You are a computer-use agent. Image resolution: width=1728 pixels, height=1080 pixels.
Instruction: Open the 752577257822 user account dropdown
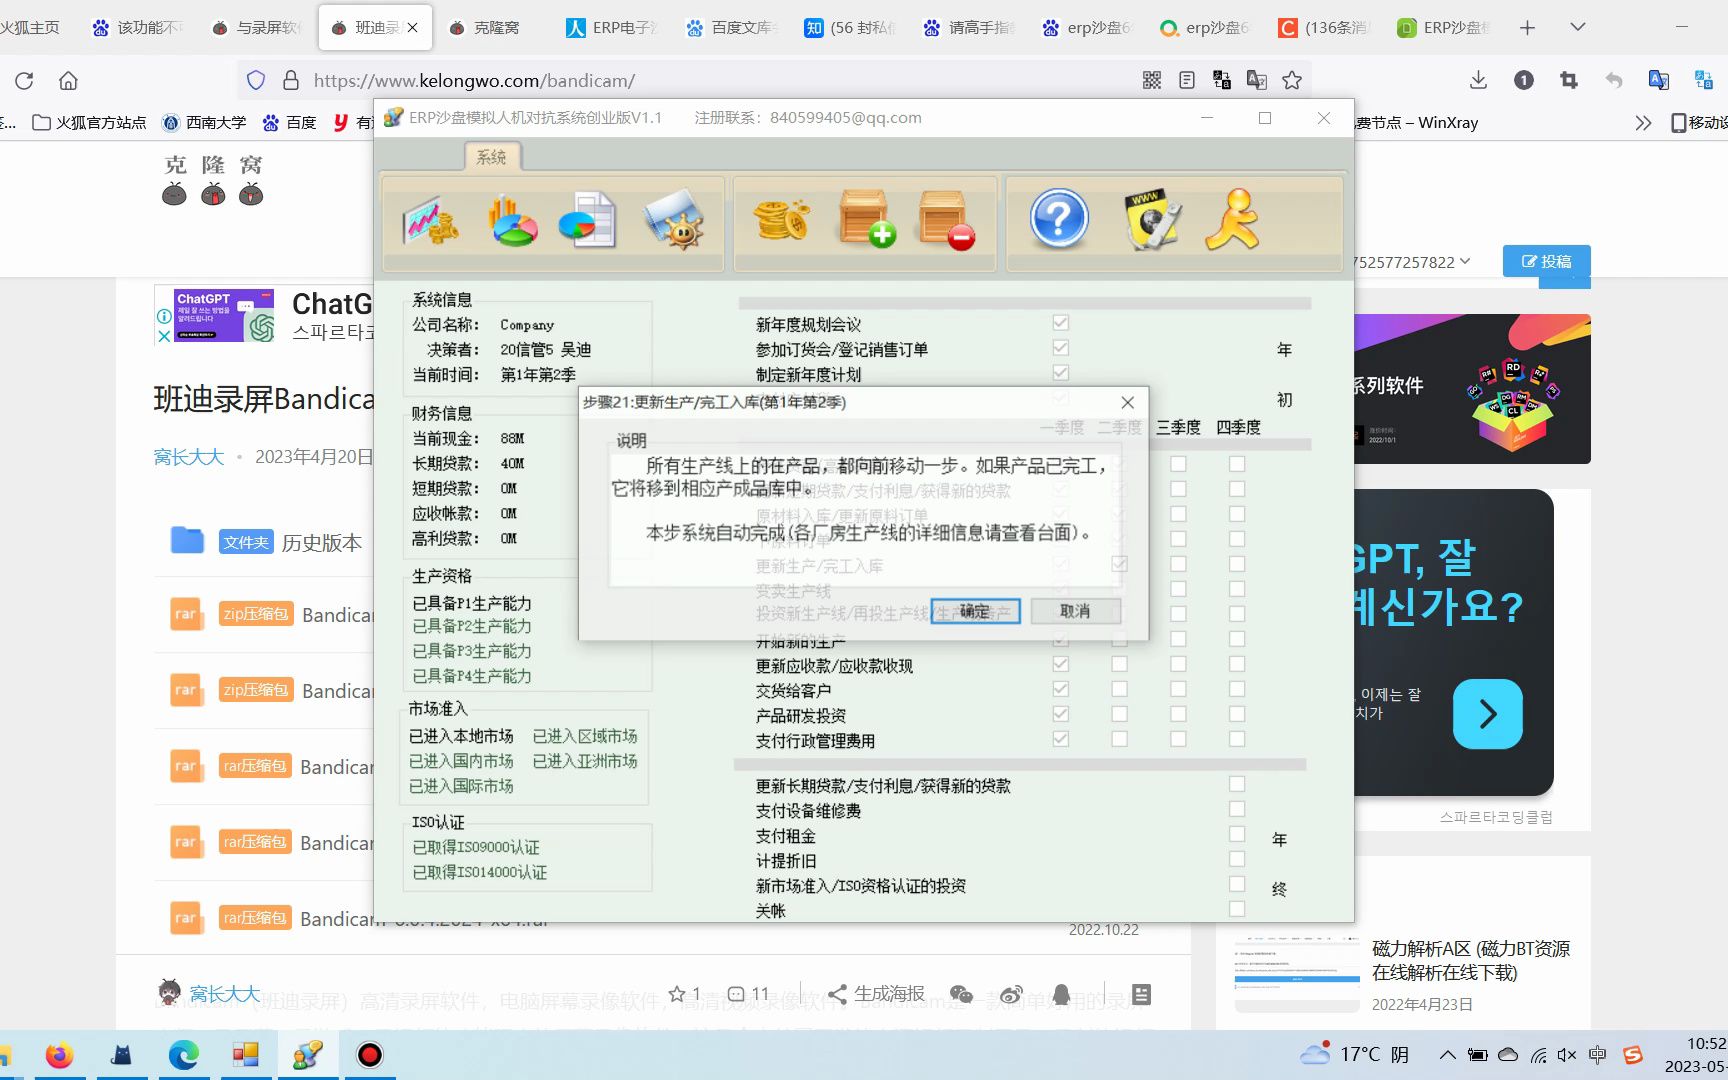tap(1412, 262)
